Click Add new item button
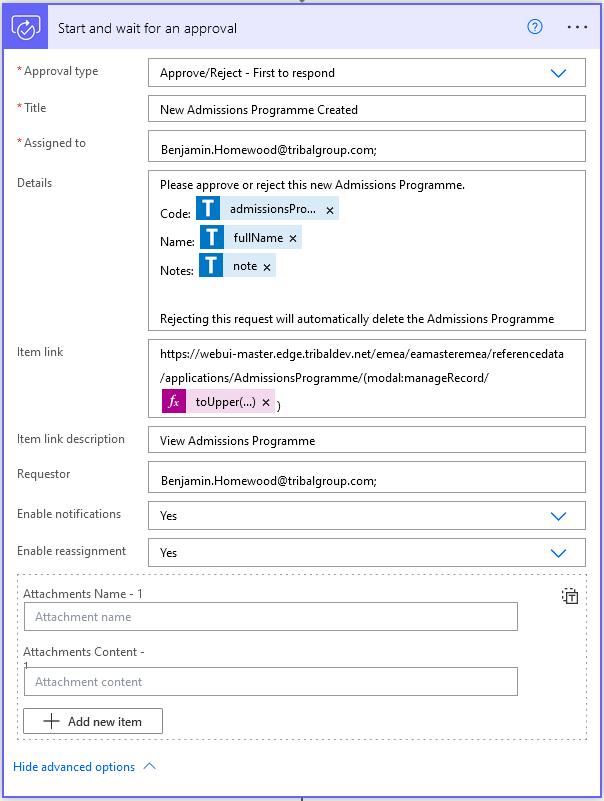The width and height of the screenshot is (604, 801). coord(93,721)
